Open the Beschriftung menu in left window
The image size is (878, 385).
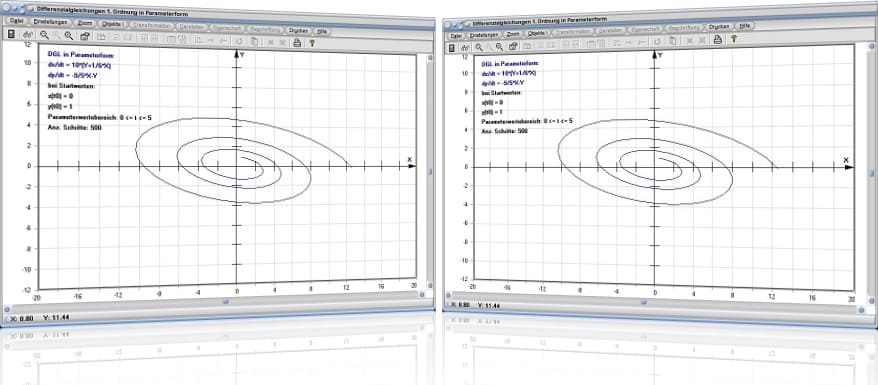(265, 30)
